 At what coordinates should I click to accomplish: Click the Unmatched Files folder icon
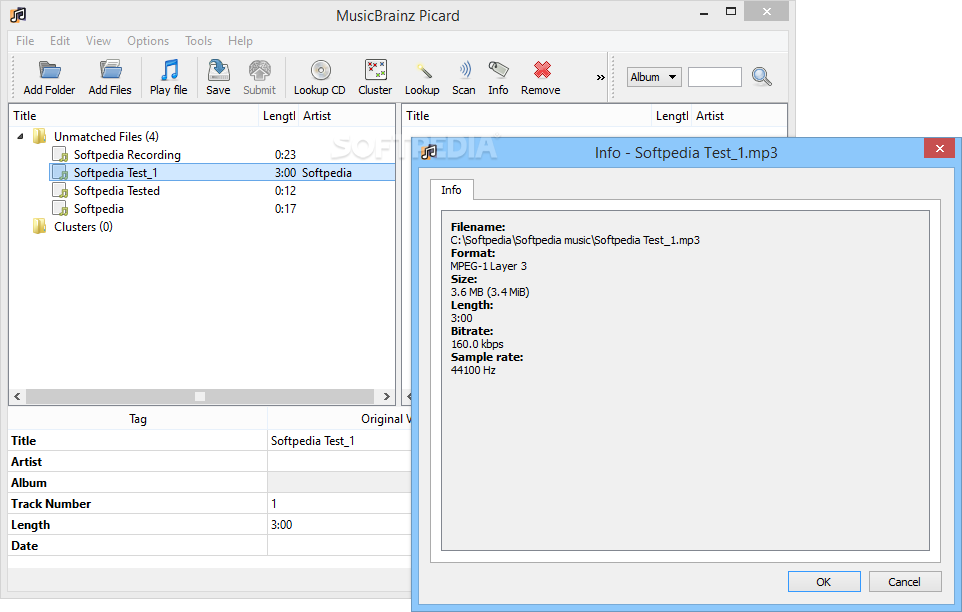coord(40,136)
